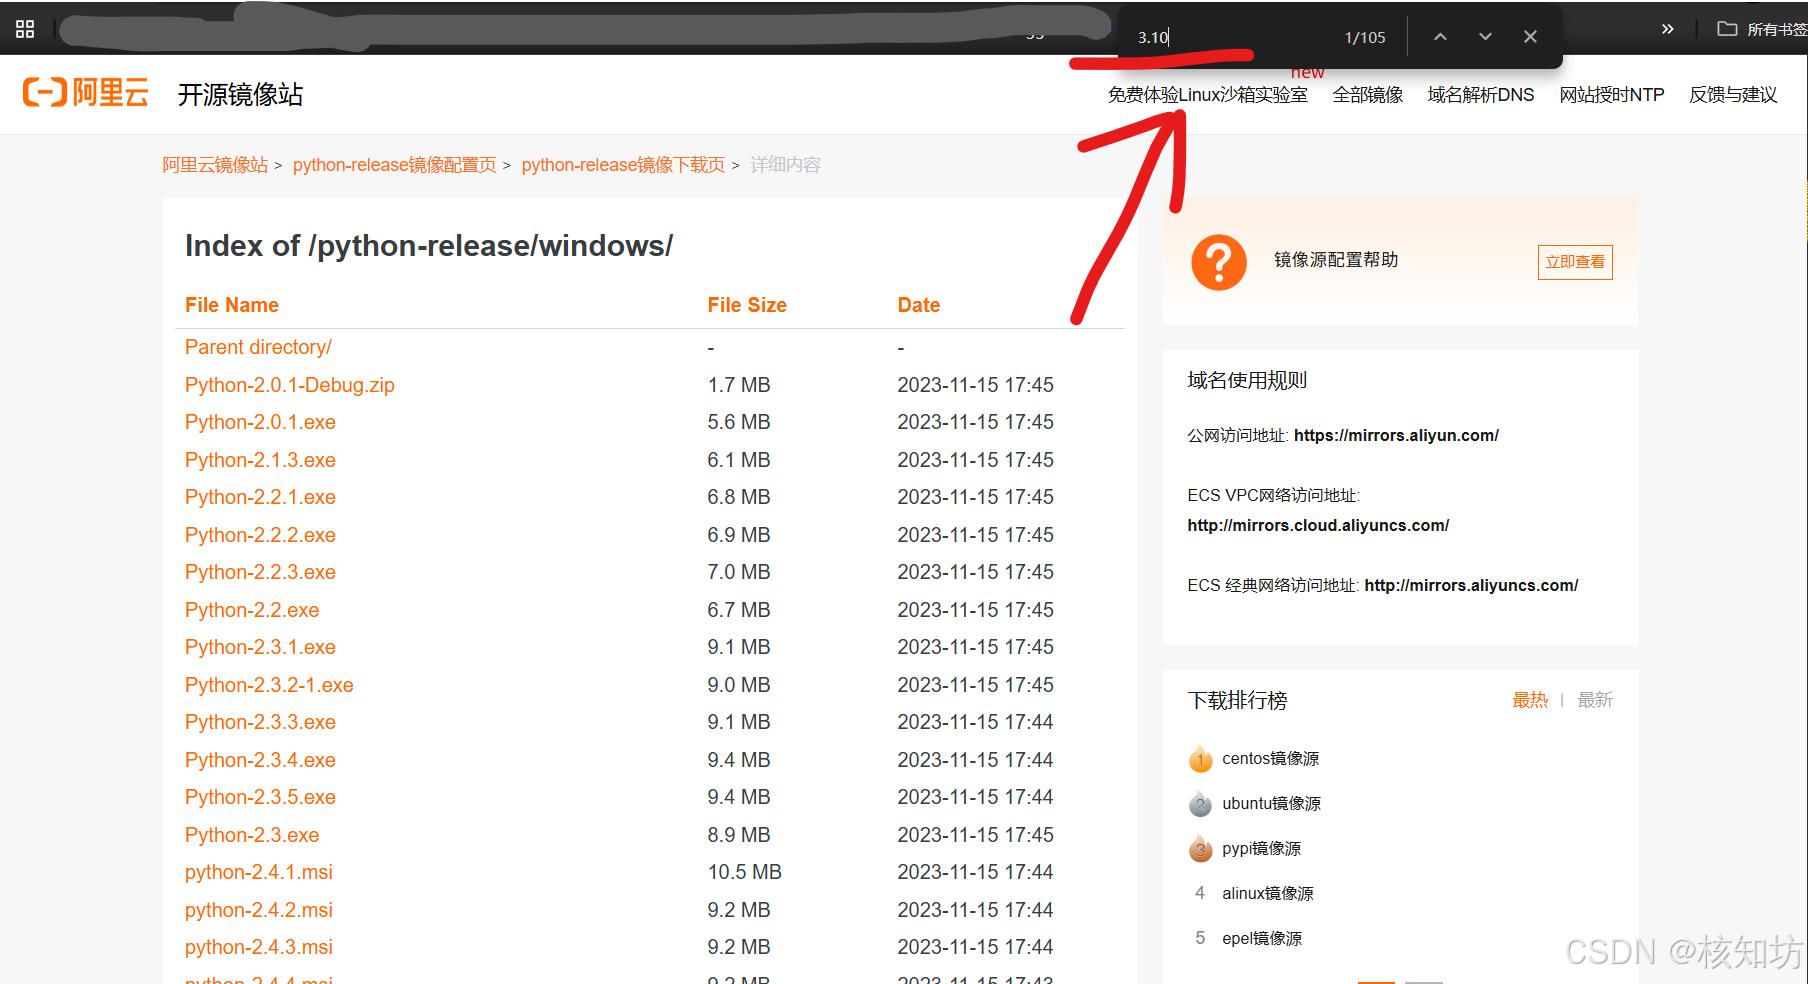Click python-release镜像下载页 breadcrumb link
This screenshot has height=984, width=1808.
[623, 165]
